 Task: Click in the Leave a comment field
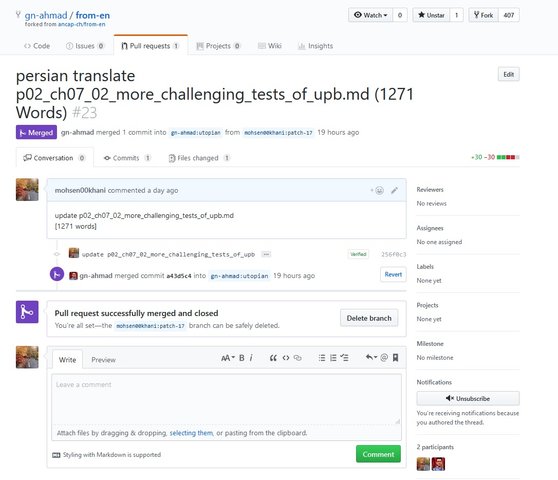pos(227,399)
